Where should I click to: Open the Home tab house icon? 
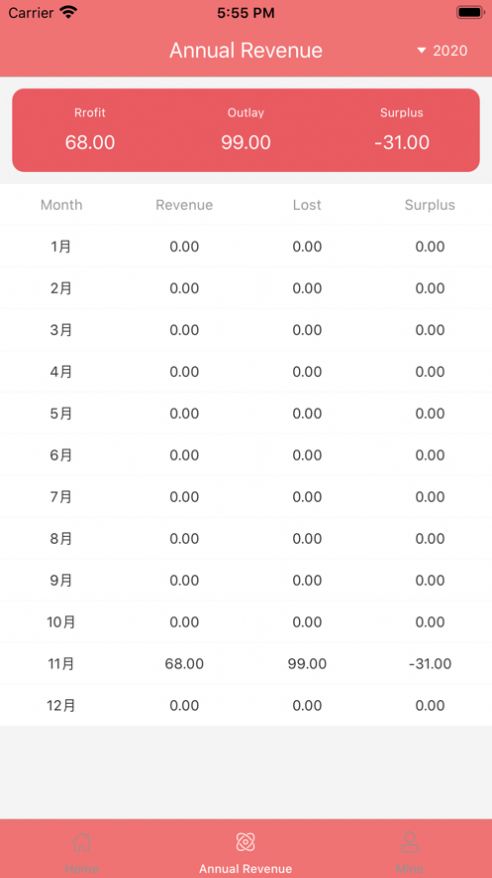(82, 842)
